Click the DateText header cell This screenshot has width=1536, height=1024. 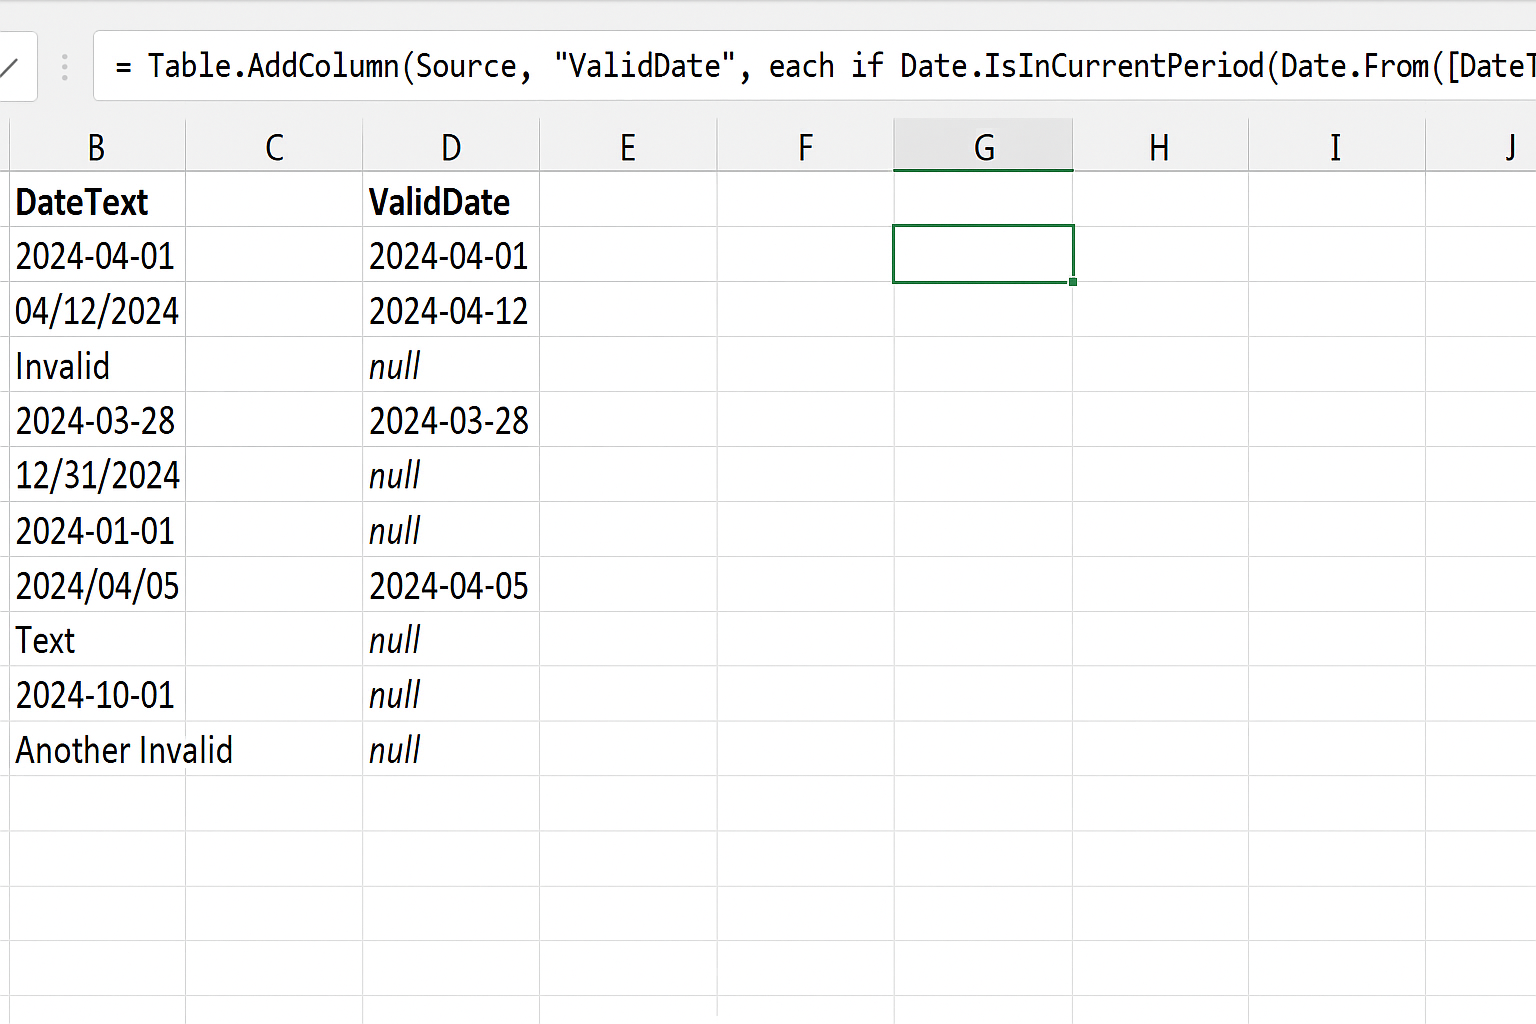97,200
